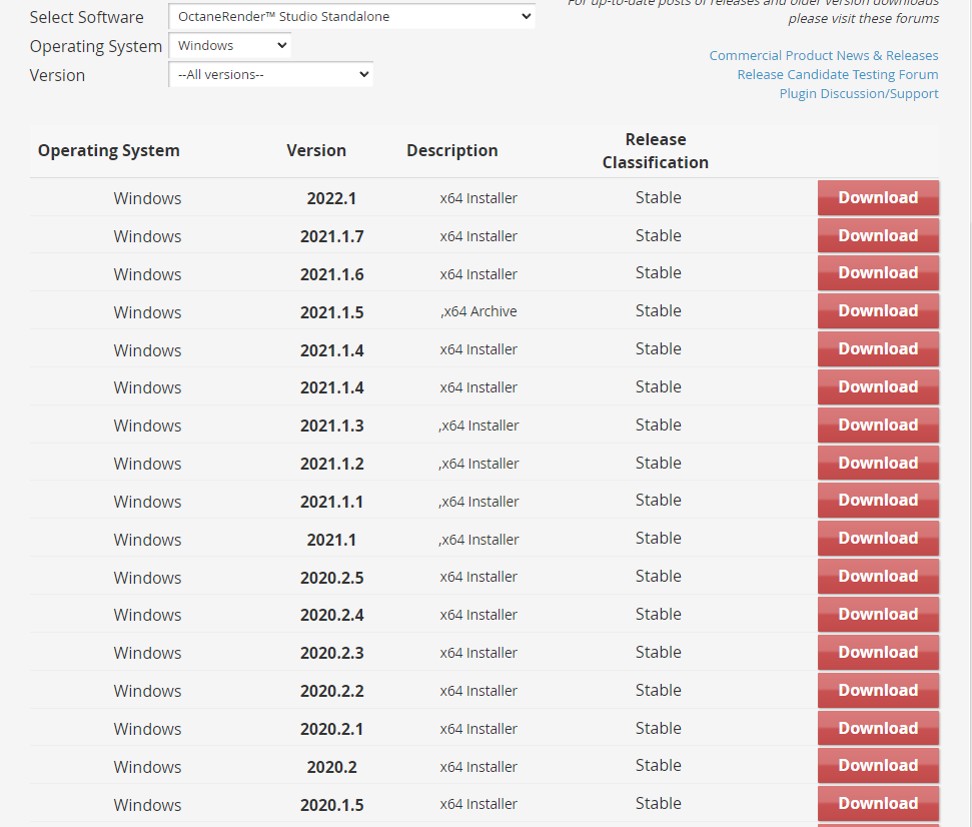
Task: Click x64 Installer in the 2021.1.1 row
Action: (x=479, y=502)
